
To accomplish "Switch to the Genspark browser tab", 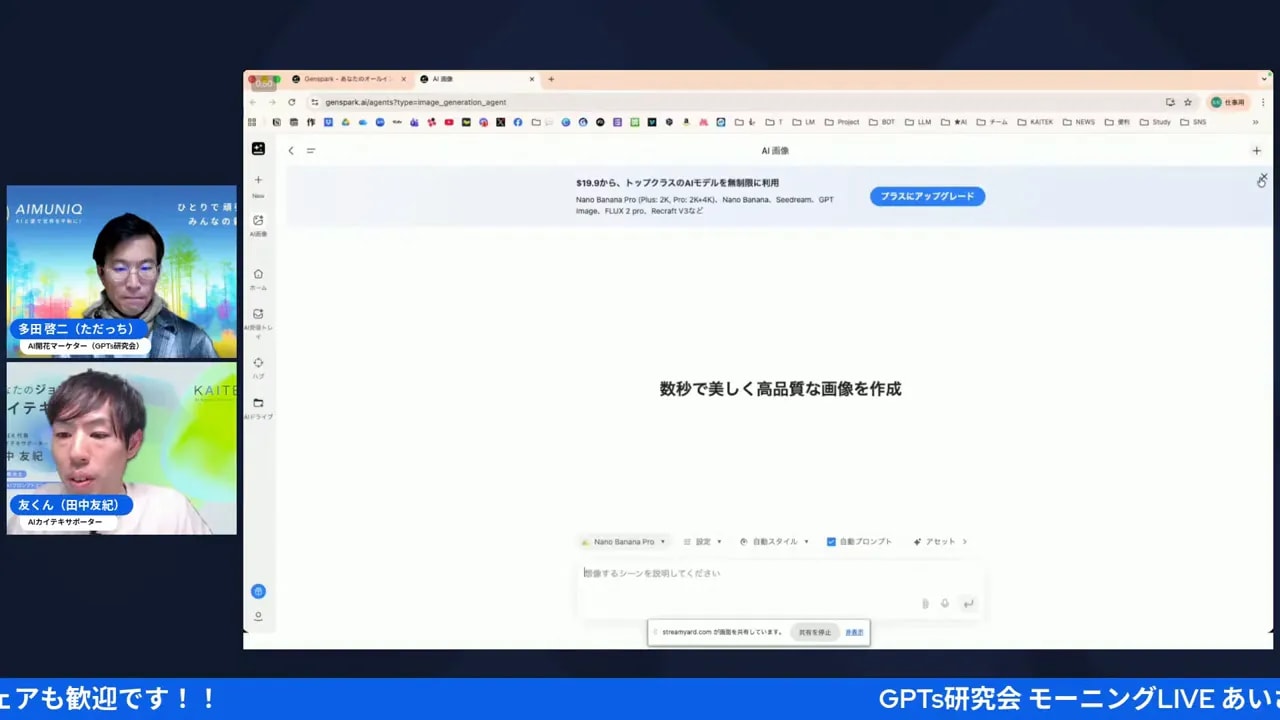I will coord(345,78).
